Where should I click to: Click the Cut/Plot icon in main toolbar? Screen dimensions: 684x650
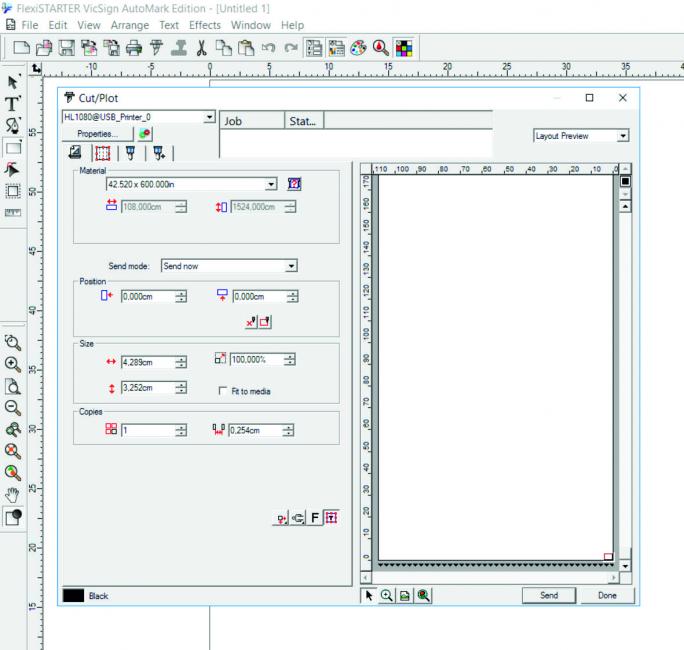pos(157,47)
